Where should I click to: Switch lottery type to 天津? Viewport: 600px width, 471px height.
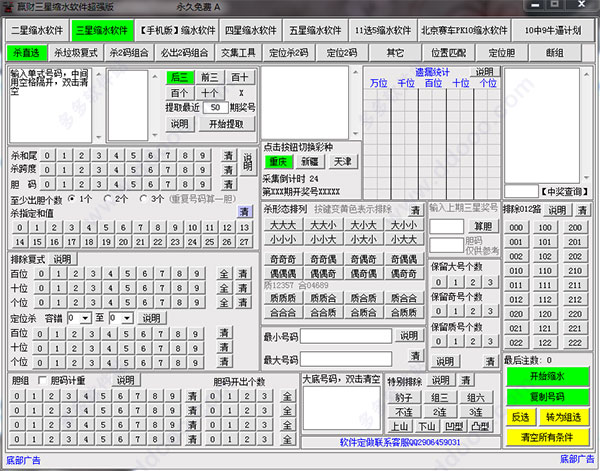click(342, 162)
